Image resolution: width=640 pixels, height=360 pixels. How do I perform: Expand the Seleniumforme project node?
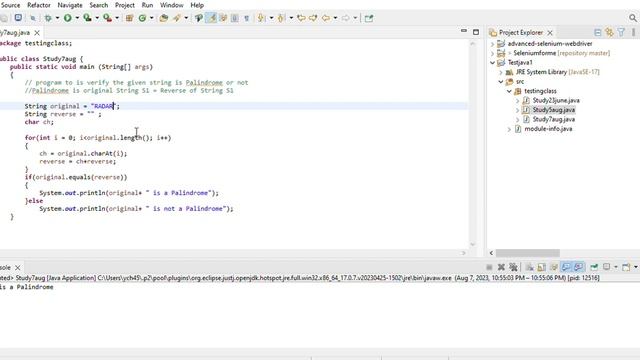(492, 53)
